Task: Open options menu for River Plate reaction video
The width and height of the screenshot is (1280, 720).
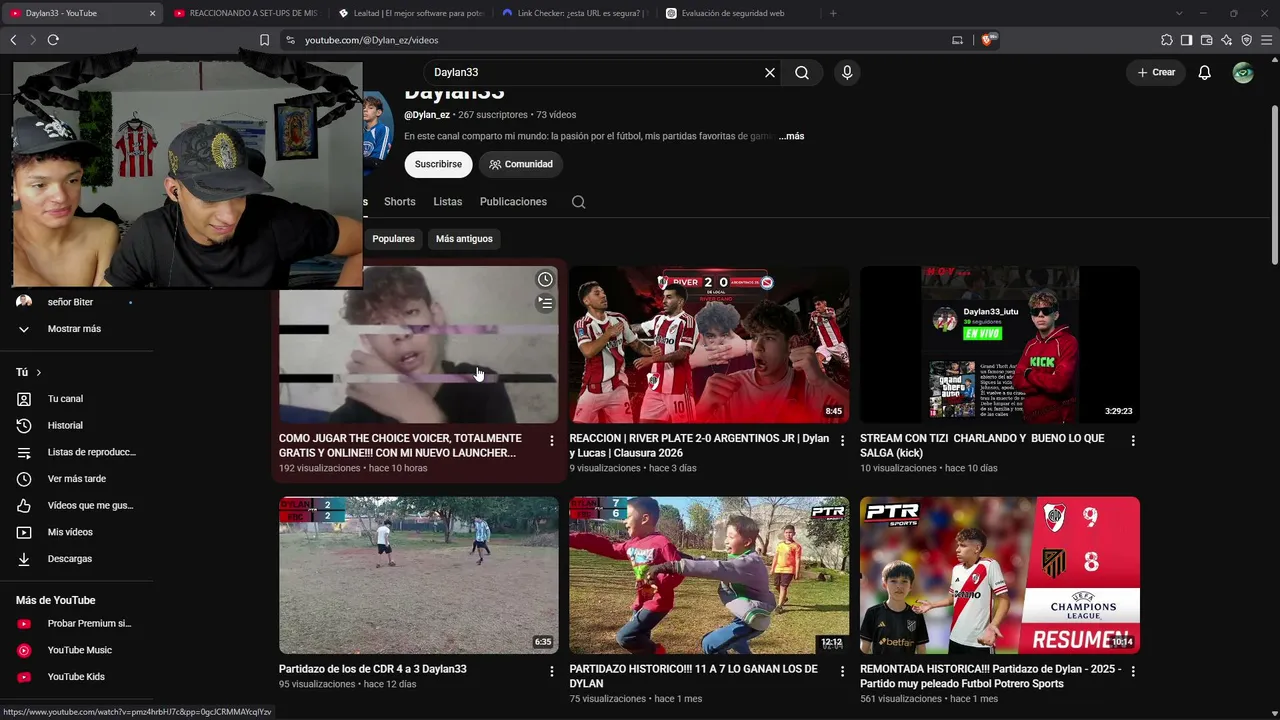Action: (x=842, y=441)
